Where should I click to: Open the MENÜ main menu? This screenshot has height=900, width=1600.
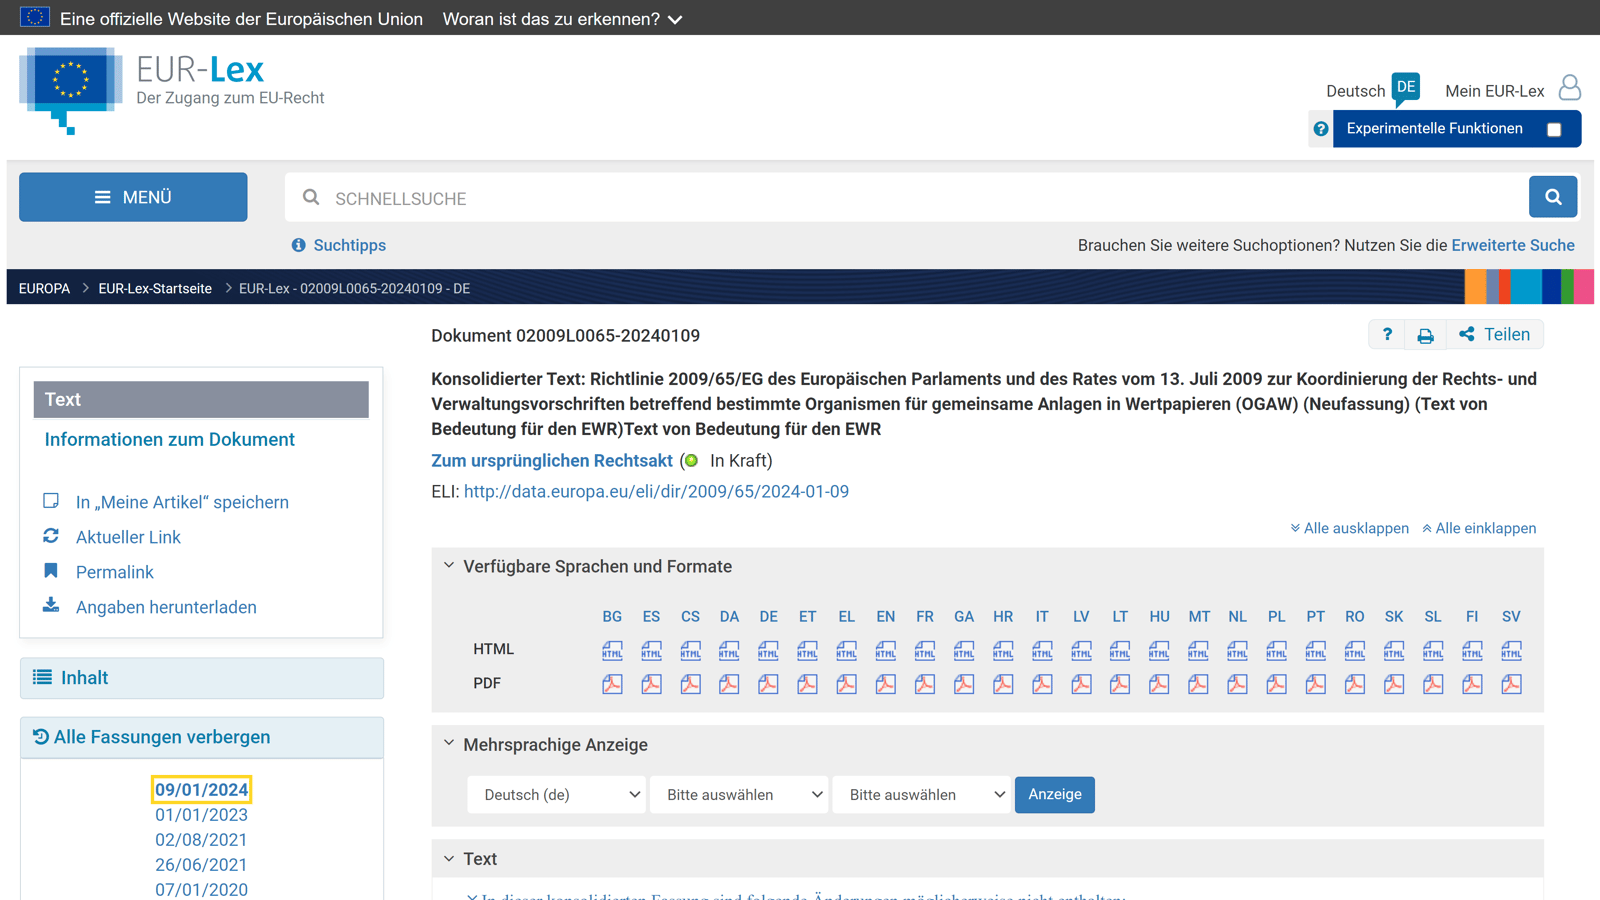pyautogui.click(x=133, y=197)
